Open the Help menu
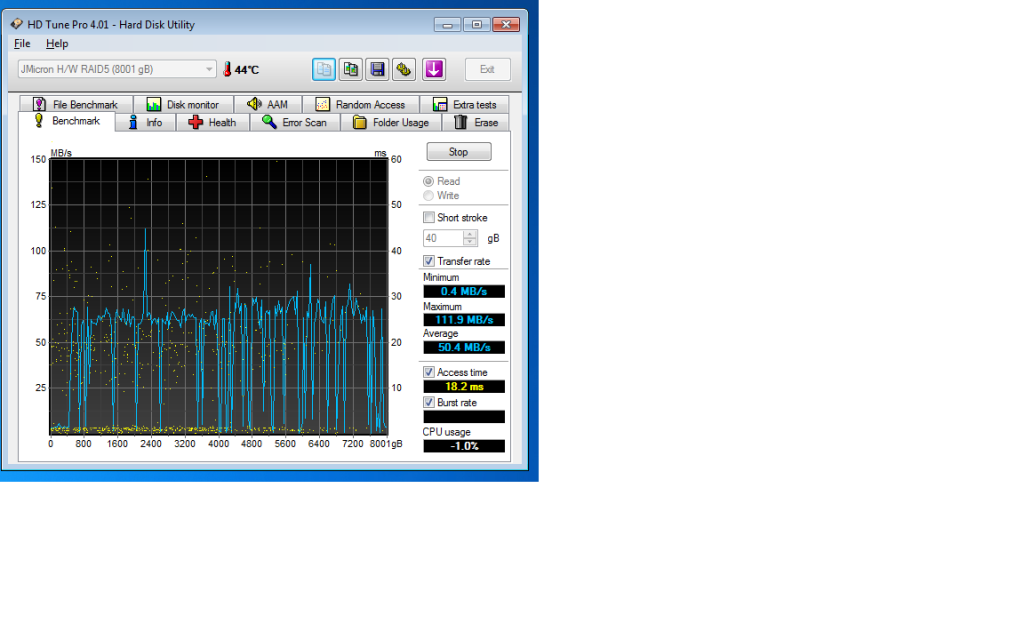The width and height of the screenshot is (1024, 640). 57,44
